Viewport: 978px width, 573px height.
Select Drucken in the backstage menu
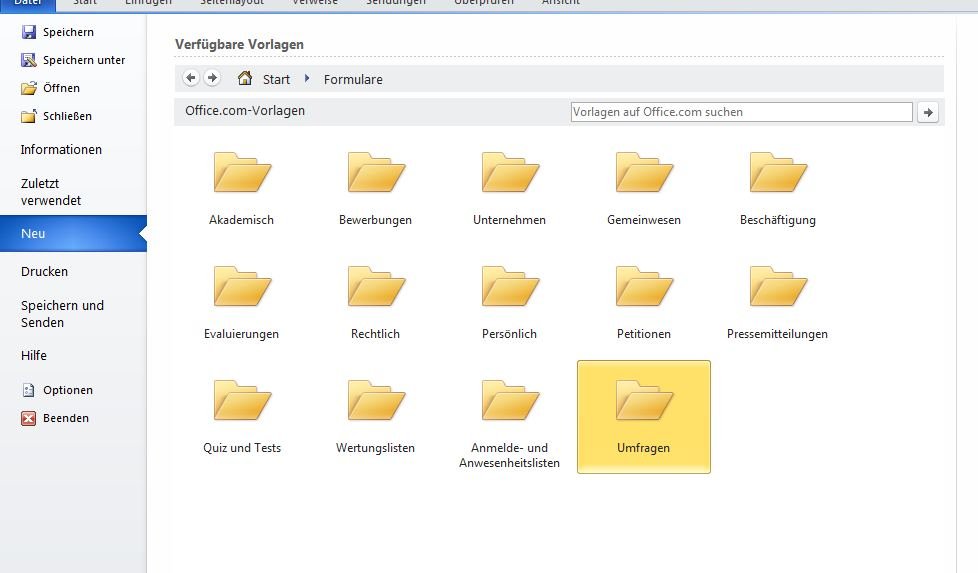[44, 271]
